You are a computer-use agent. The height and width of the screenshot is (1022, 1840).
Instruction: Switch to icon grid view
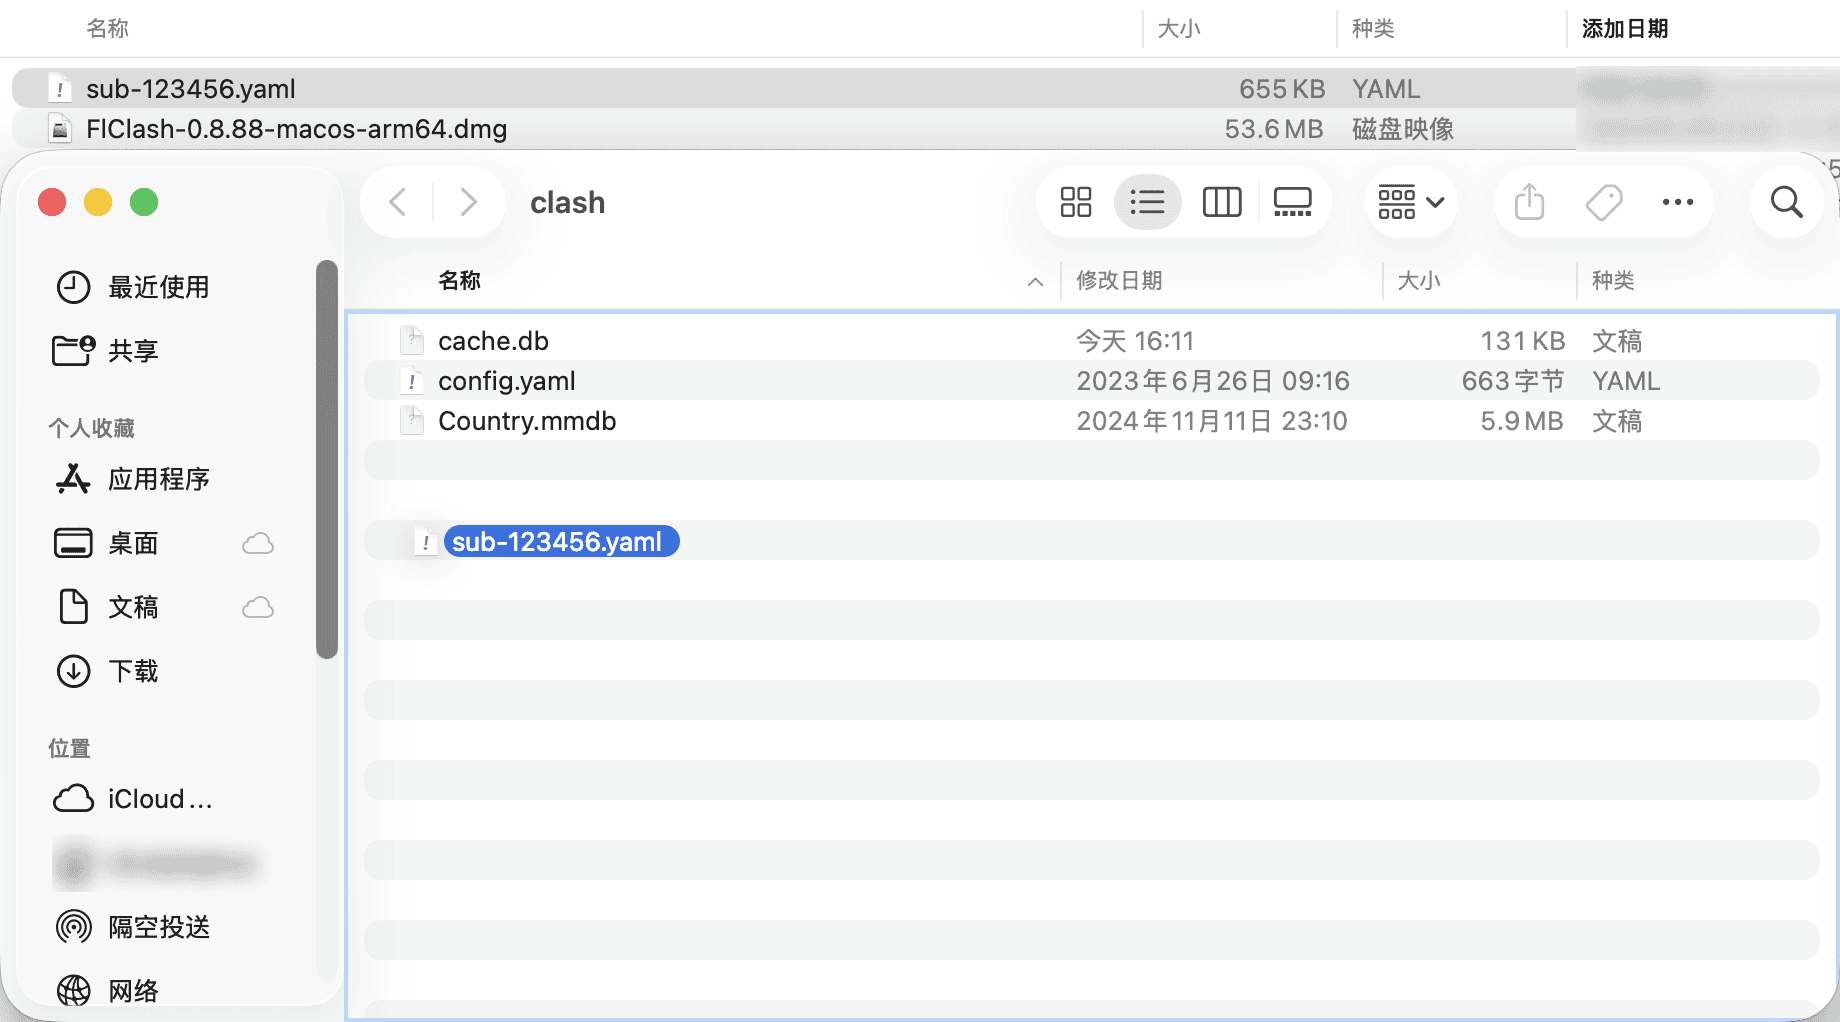tap(1075, 202)
